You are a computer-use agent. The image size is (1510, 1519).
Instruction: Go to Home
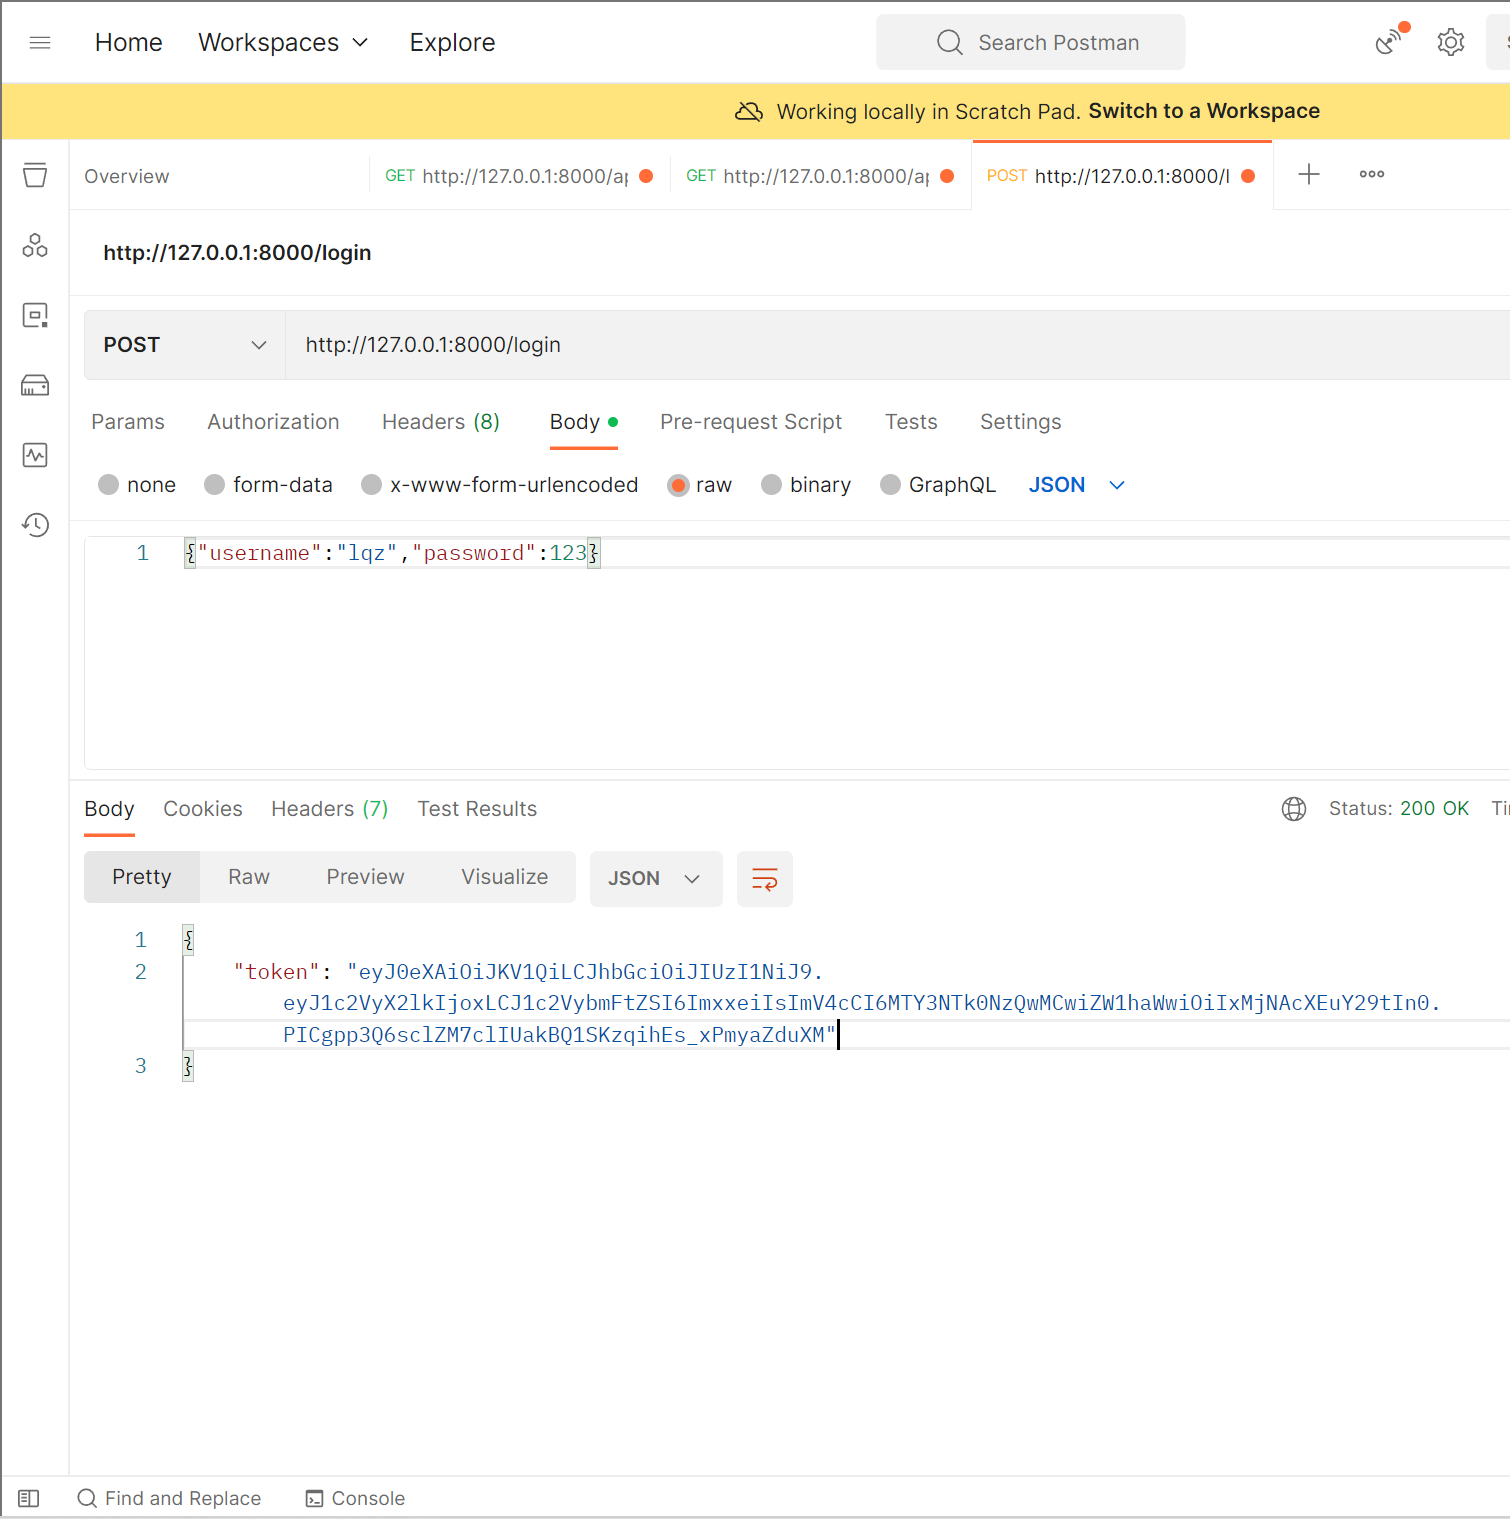tap(129, 42)
